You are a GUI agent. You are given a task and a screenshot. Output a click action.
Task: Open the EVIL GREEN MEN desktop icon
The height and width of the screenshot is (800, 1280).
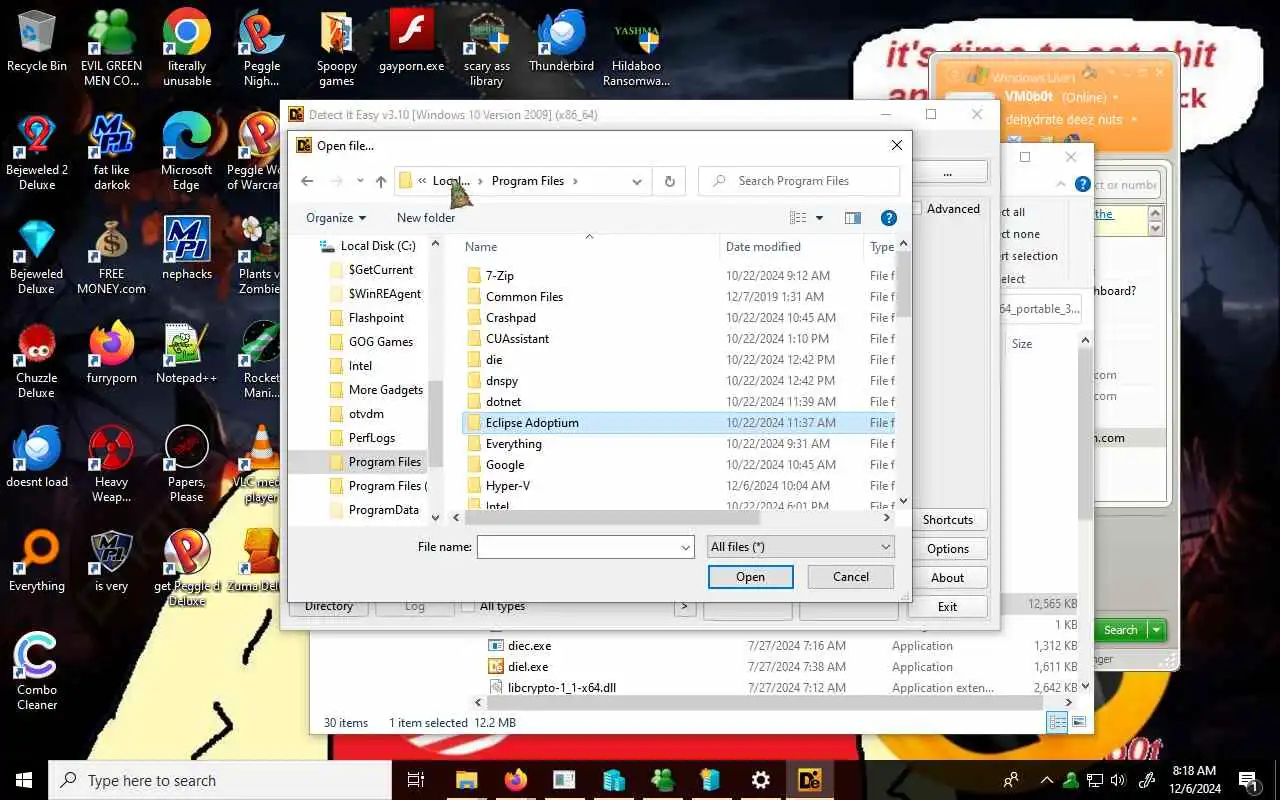click(111, 48)
